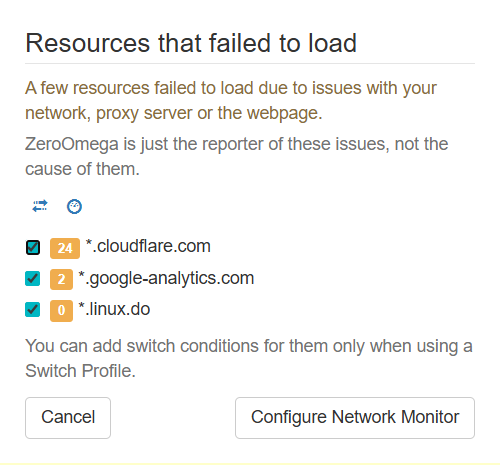Click the 'You can add switch conditions' note
500x465 pixels.
coord(249,358)
